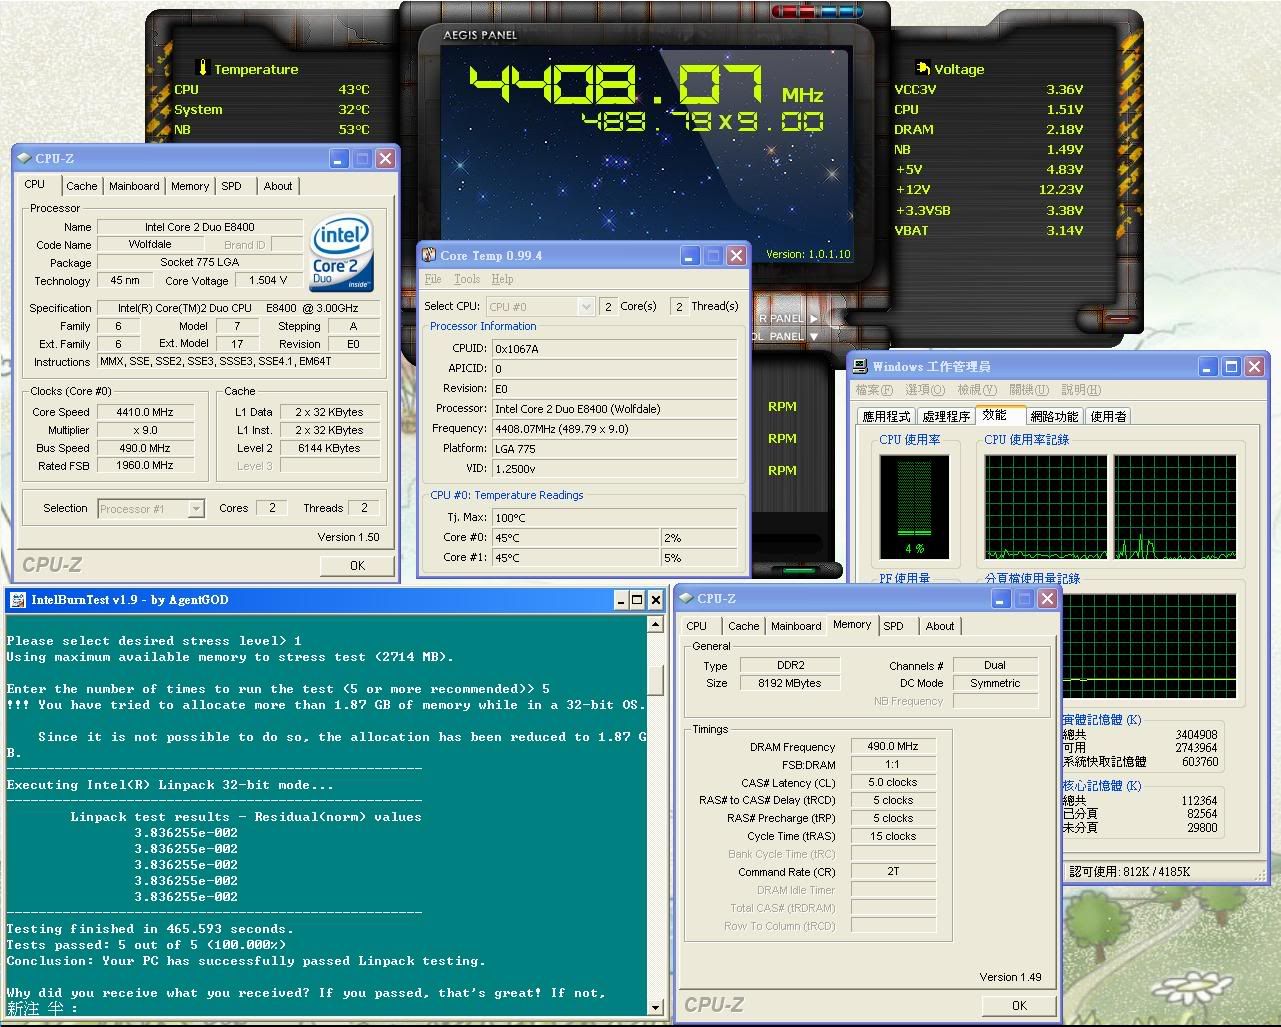Expand the panel arrow labeled OL PANEL

[x=812, y=336]
